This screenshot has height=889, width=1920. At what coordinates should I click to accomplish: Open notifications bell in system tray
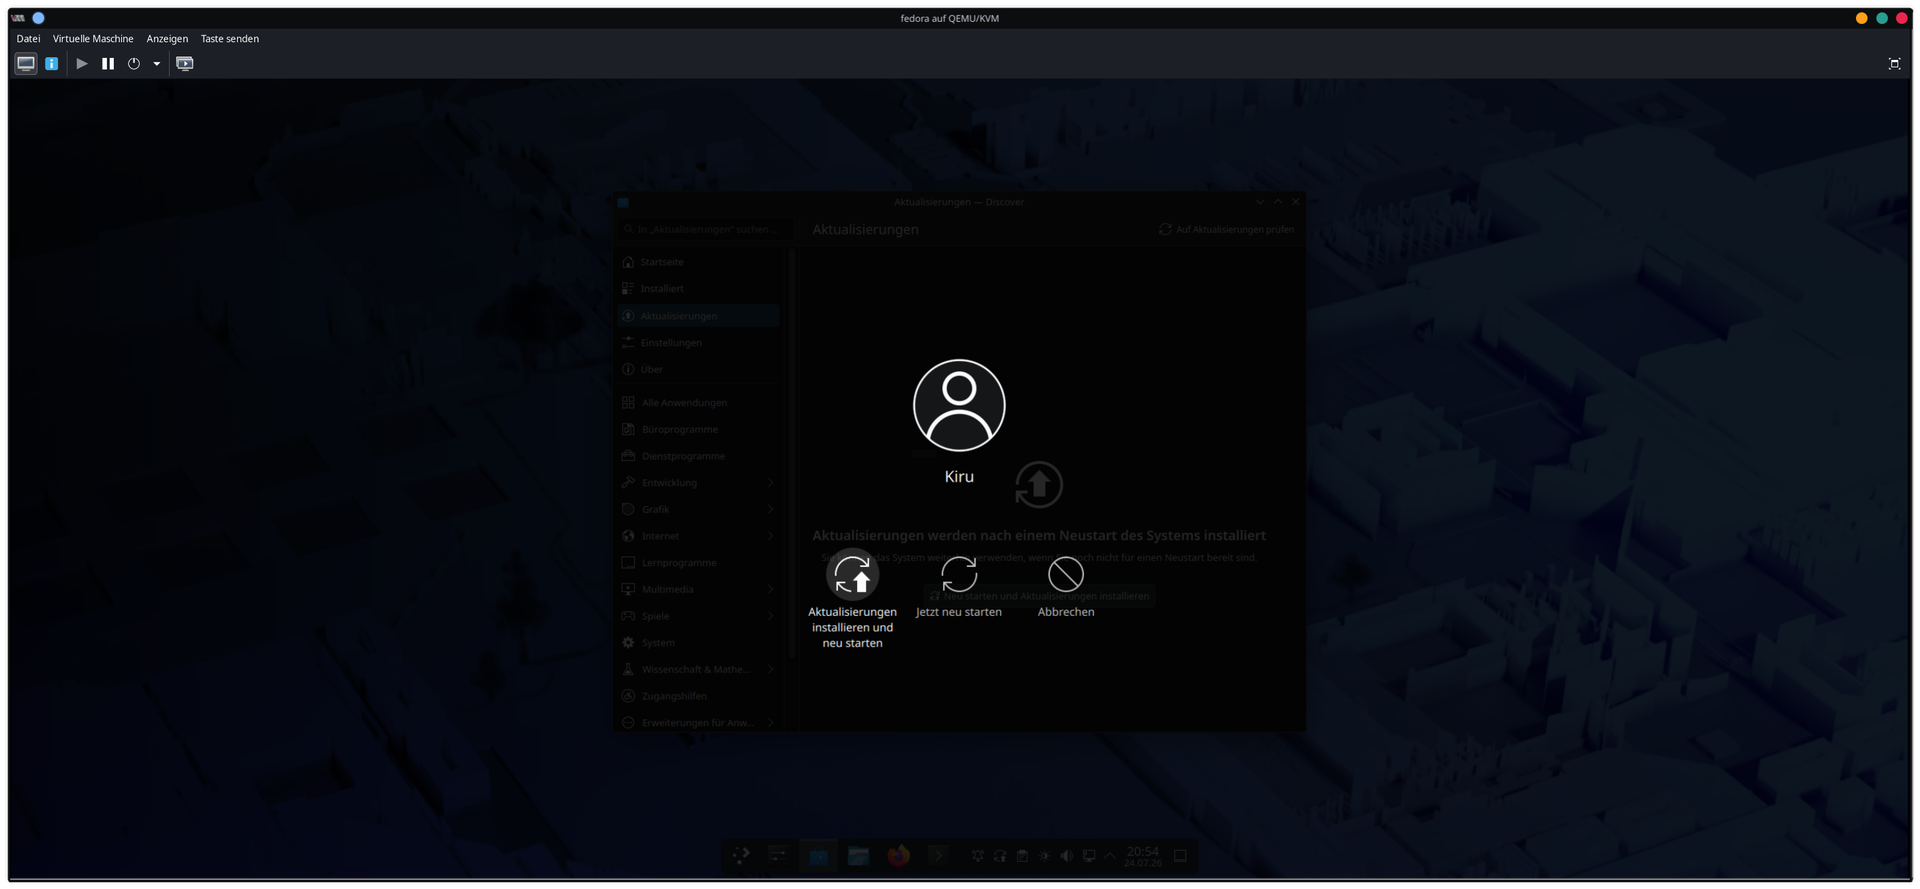pyautogui.click(x=978, y=856)
